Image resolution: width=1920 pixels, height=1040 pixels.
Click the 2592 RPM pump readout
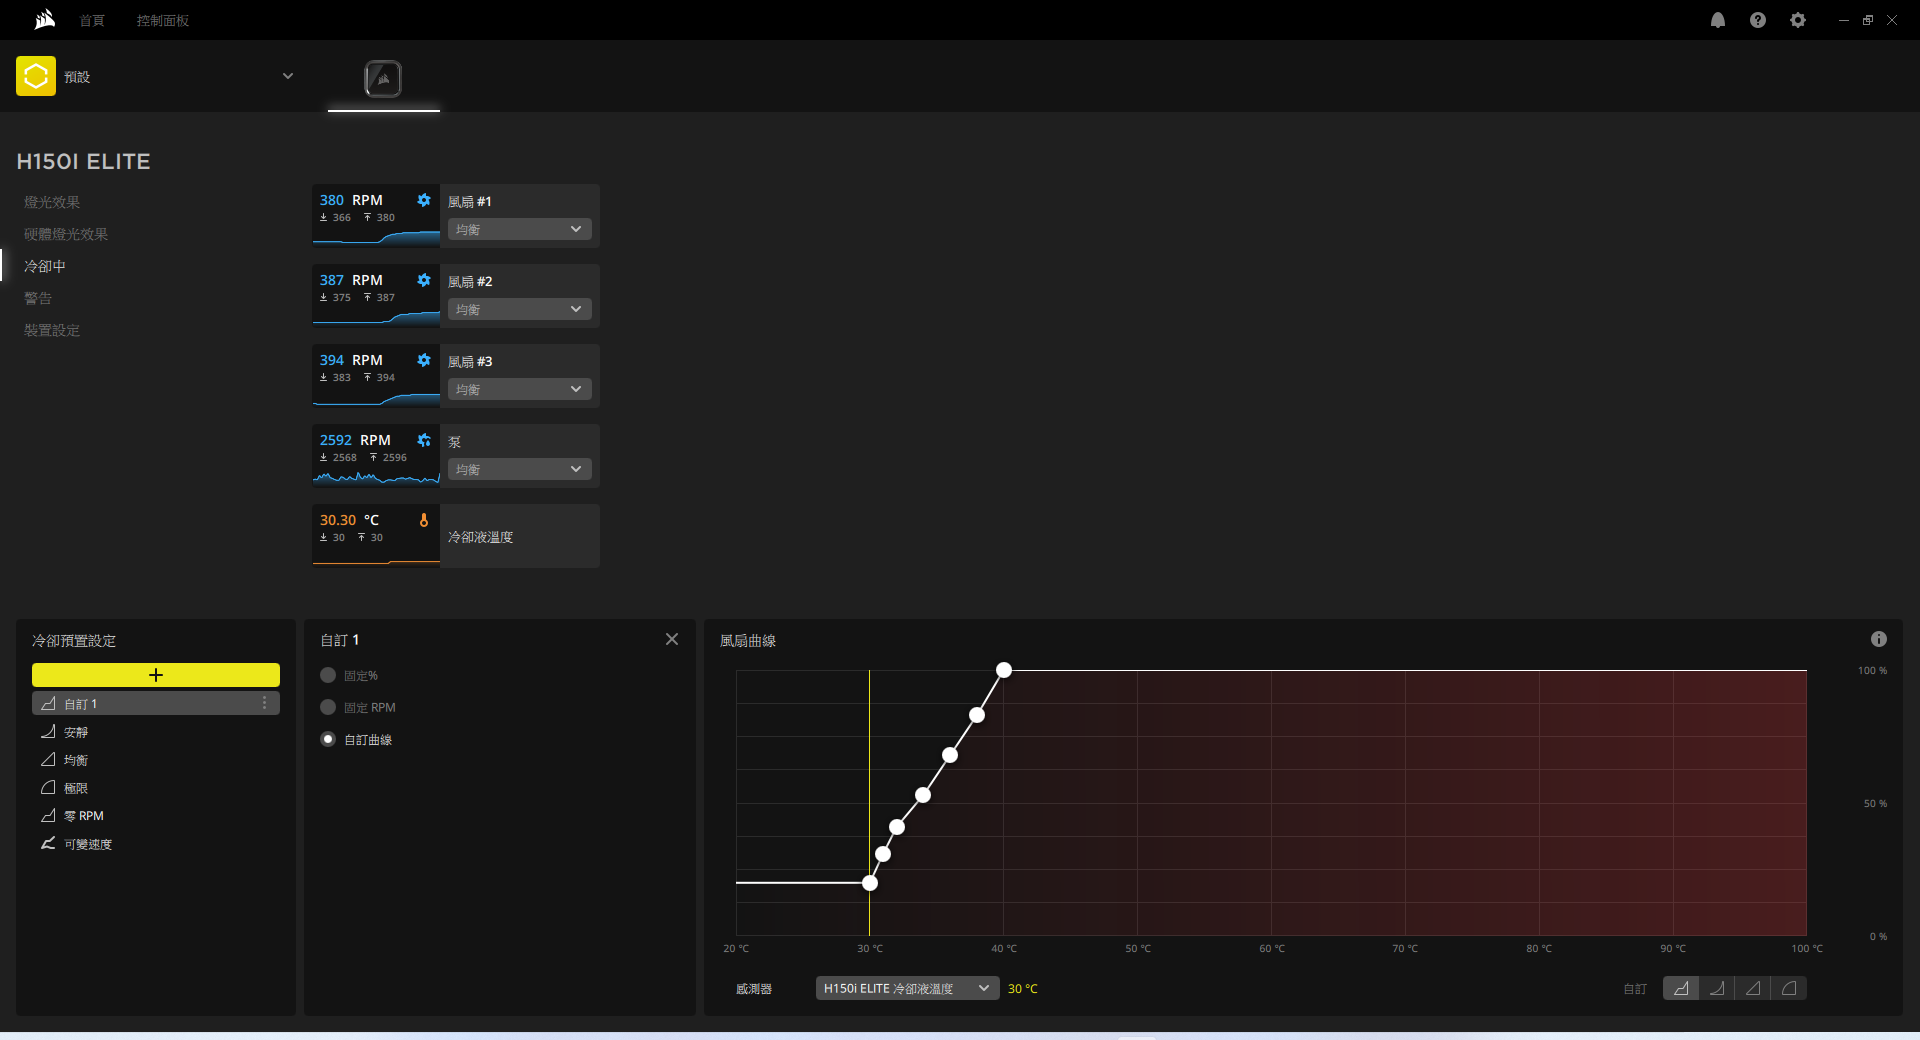coord(355,440)
